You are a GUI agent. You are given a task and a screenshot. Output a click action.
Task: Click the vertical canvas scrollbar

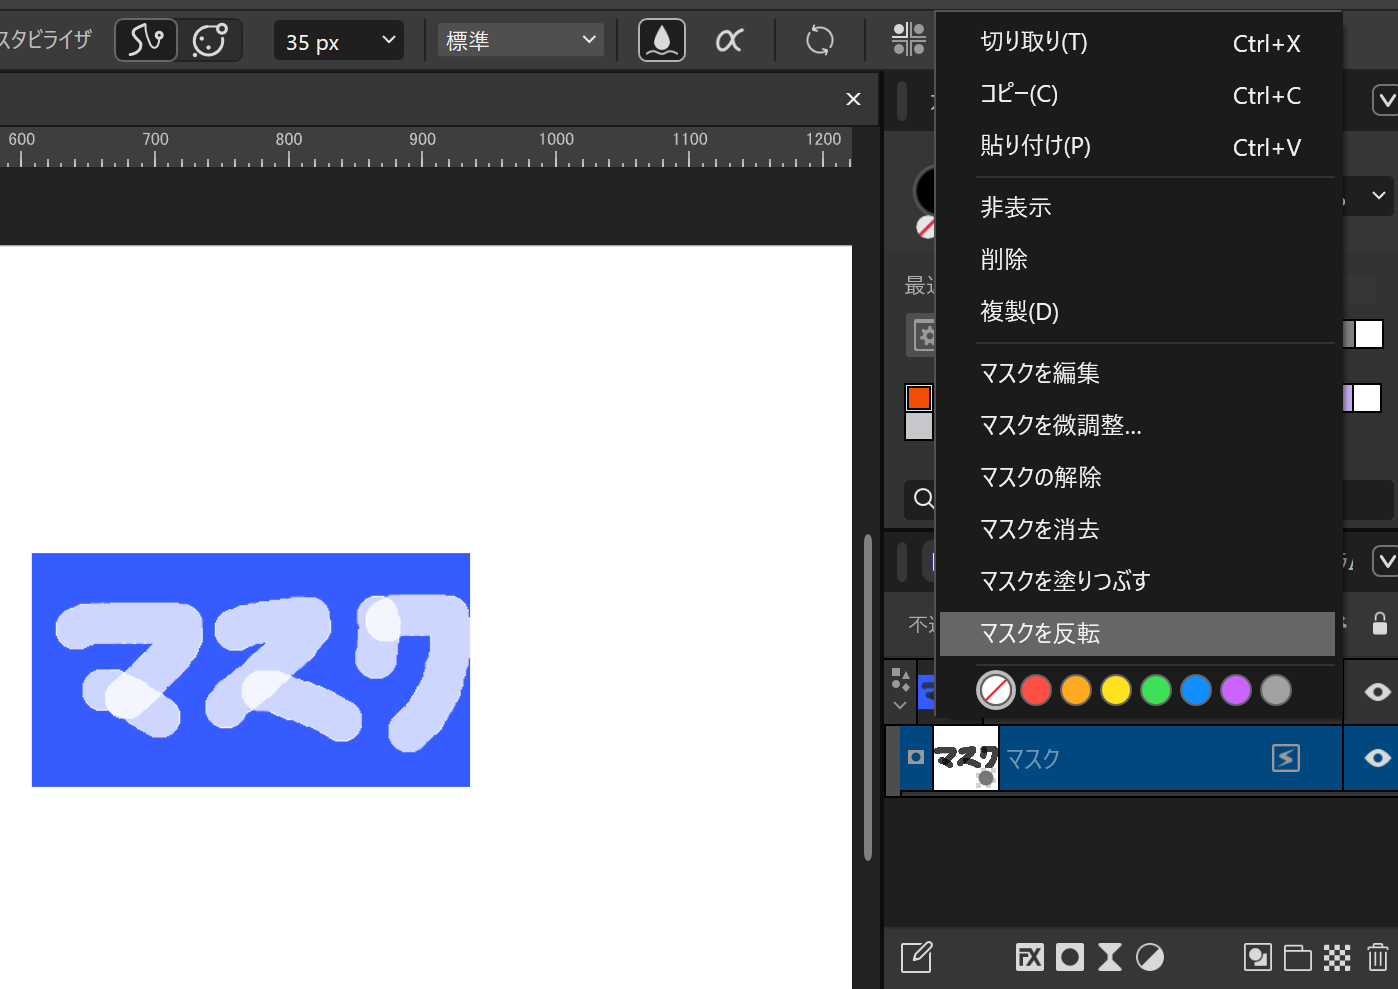(x=868, y=697)
